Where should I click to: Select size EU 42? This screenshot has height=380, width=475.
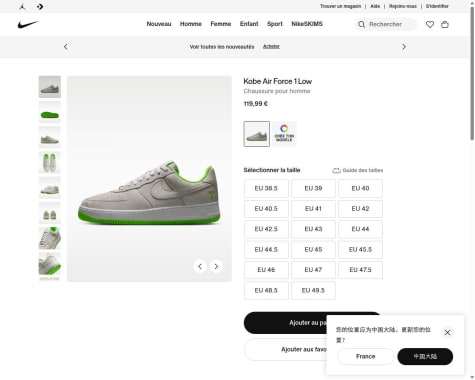click(x=360, y=209)
